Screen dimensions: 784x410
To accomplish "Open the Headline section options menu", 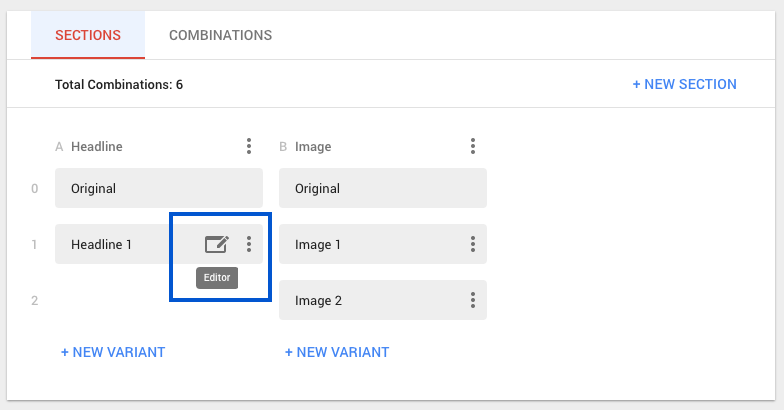I will [249, 147].
